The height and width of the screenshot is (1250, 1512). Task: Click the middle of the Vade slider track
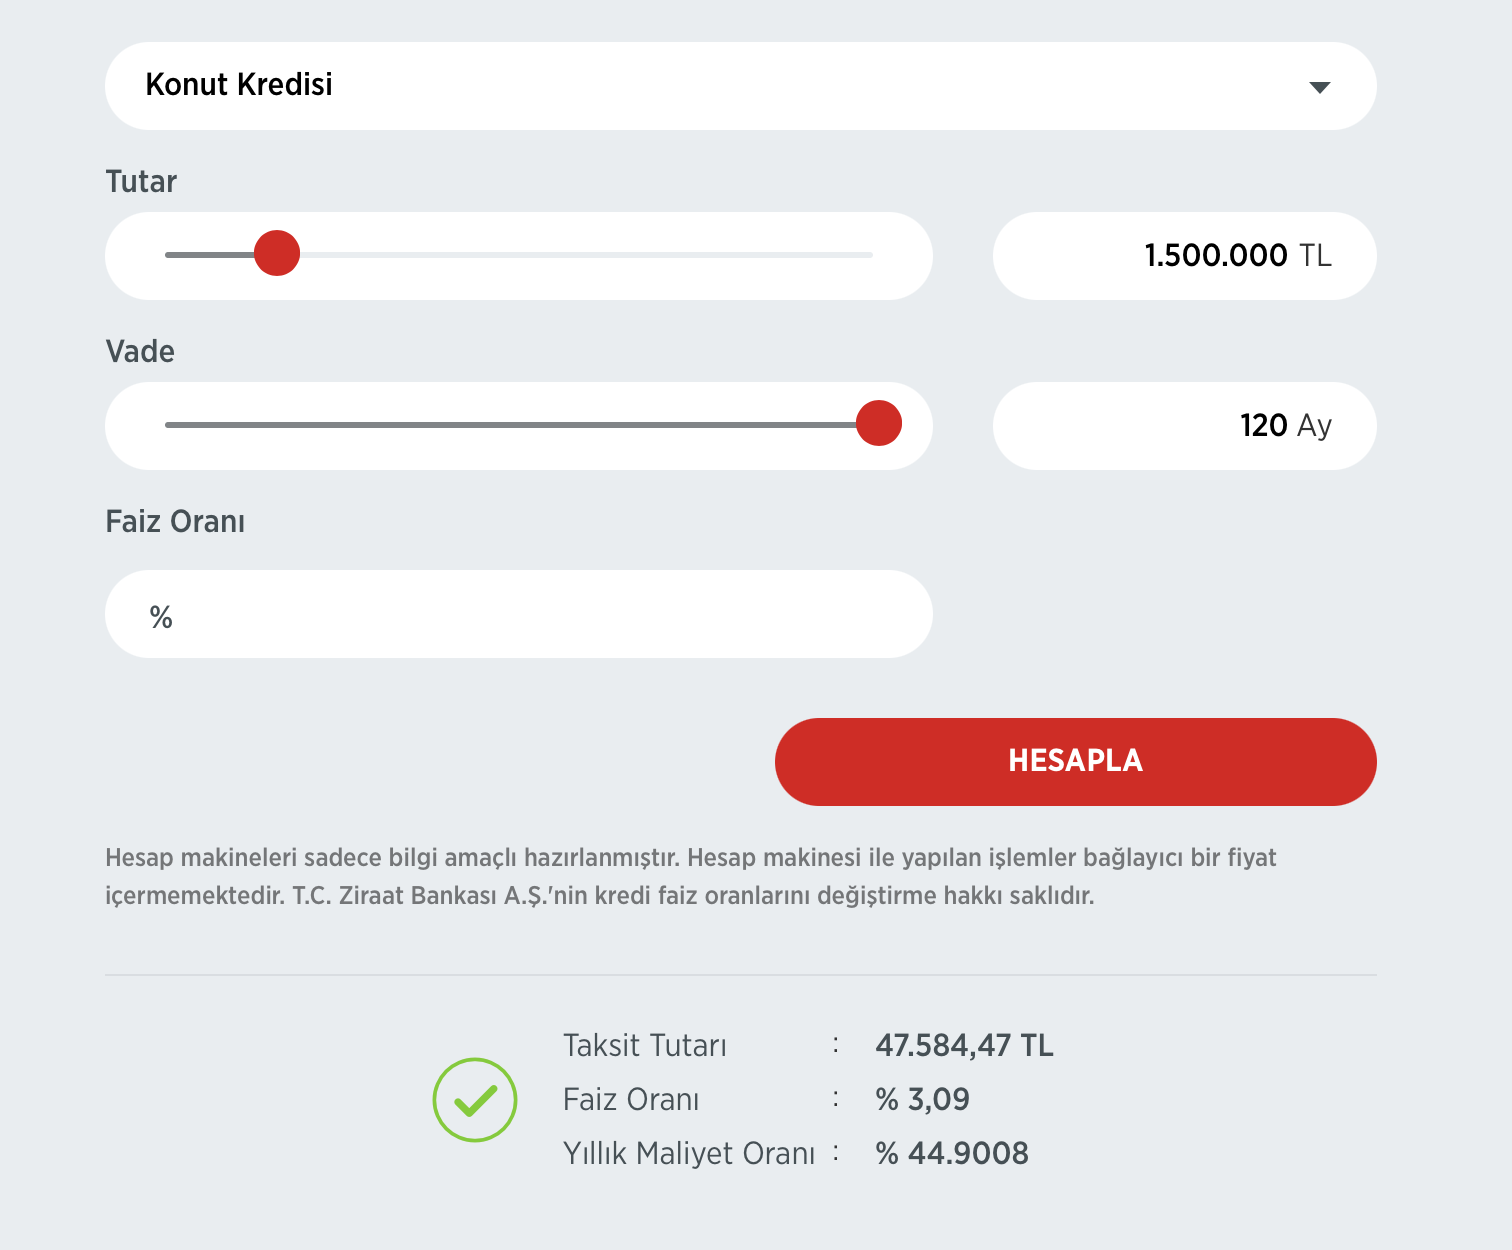click(x=519, y=425)
